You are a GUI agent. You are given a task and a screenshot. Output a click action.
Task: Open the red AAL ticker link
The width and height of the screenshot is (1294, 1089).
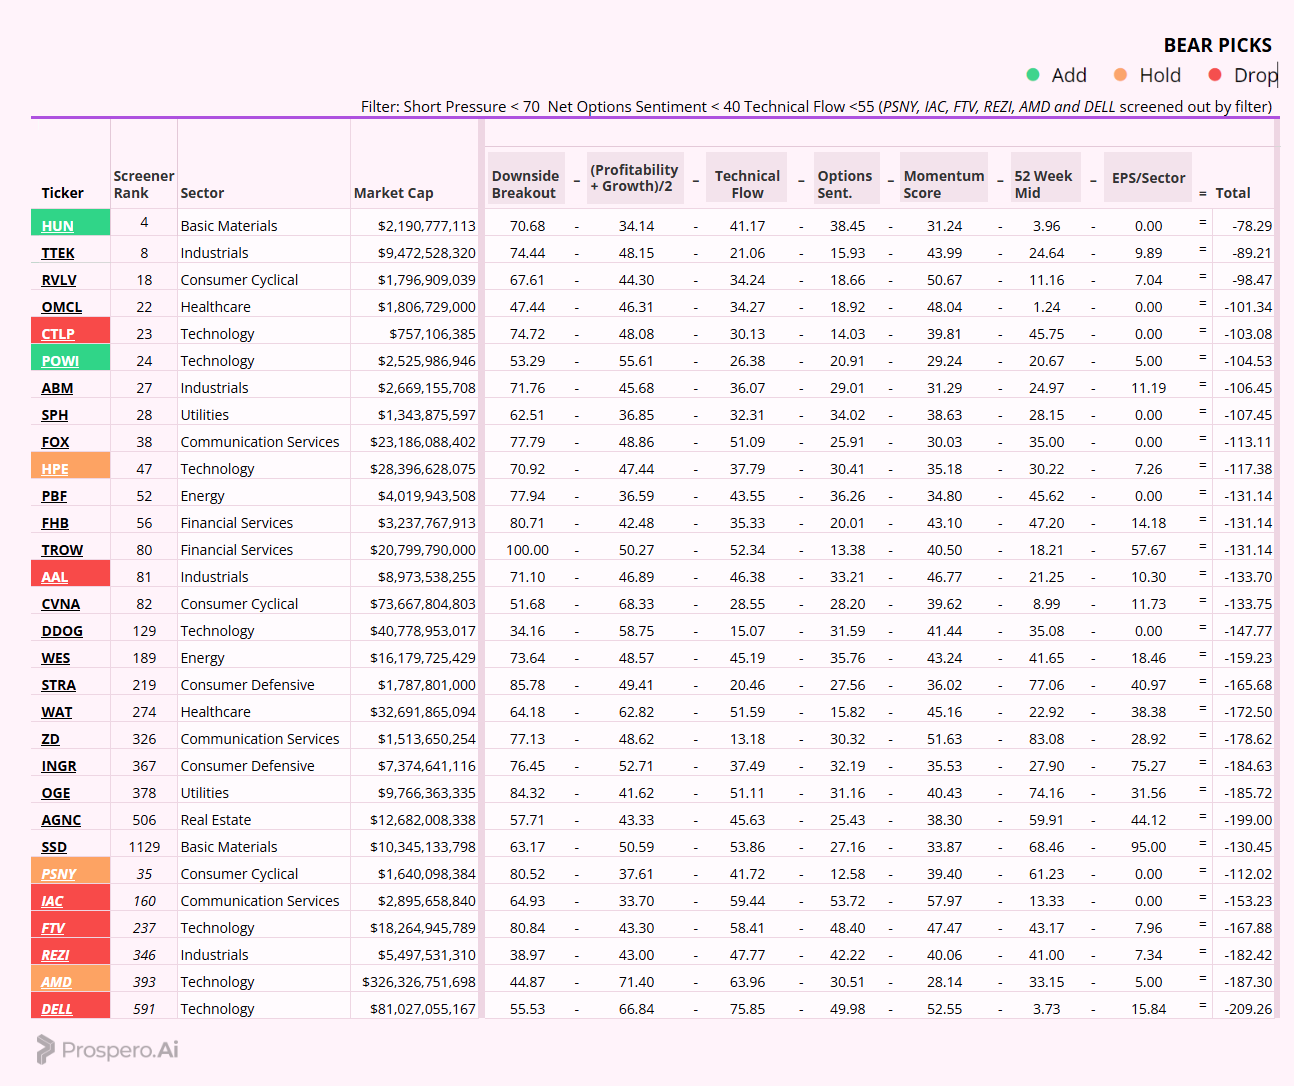pyautogui.click(x=55, y=577)
